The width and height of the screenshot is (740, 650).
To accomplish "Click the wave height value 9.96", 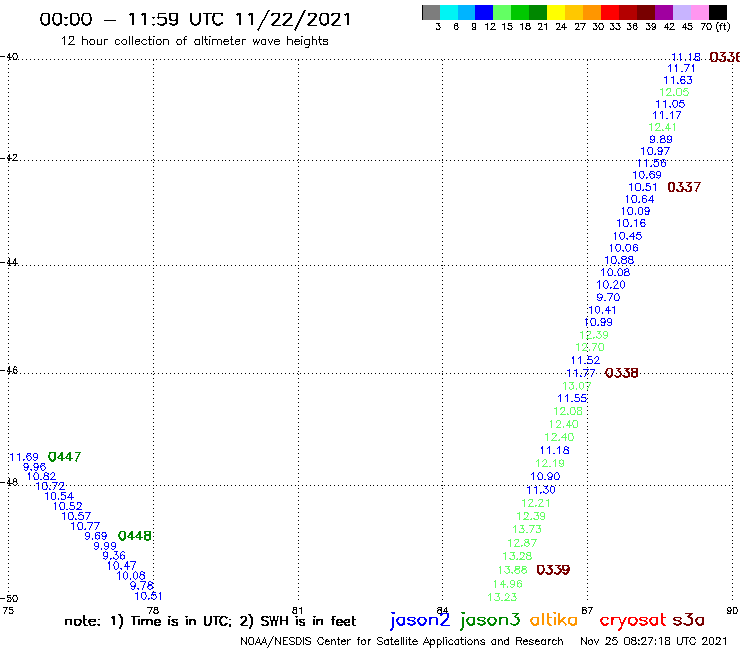I will [34, 467].
